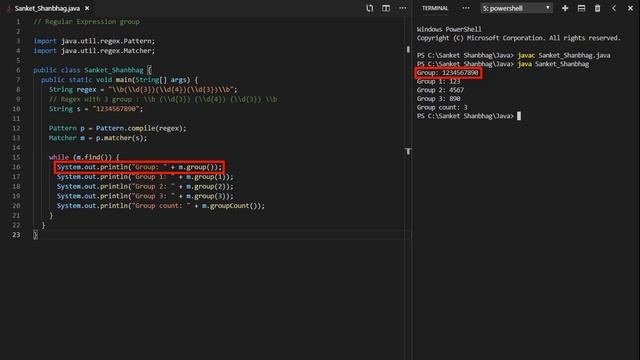
Task: Open the powershell terminal selector dropdown
Action: click(x=516, y=8)
